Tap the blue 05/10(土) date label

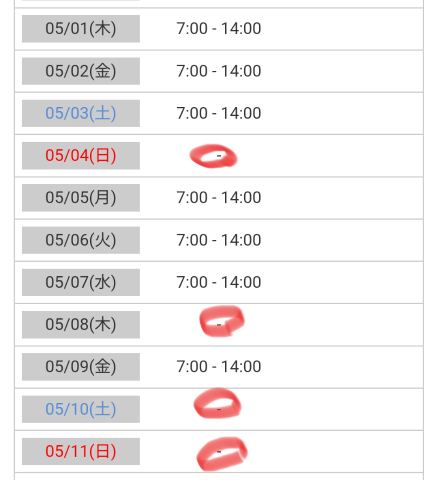pos(81,409)
